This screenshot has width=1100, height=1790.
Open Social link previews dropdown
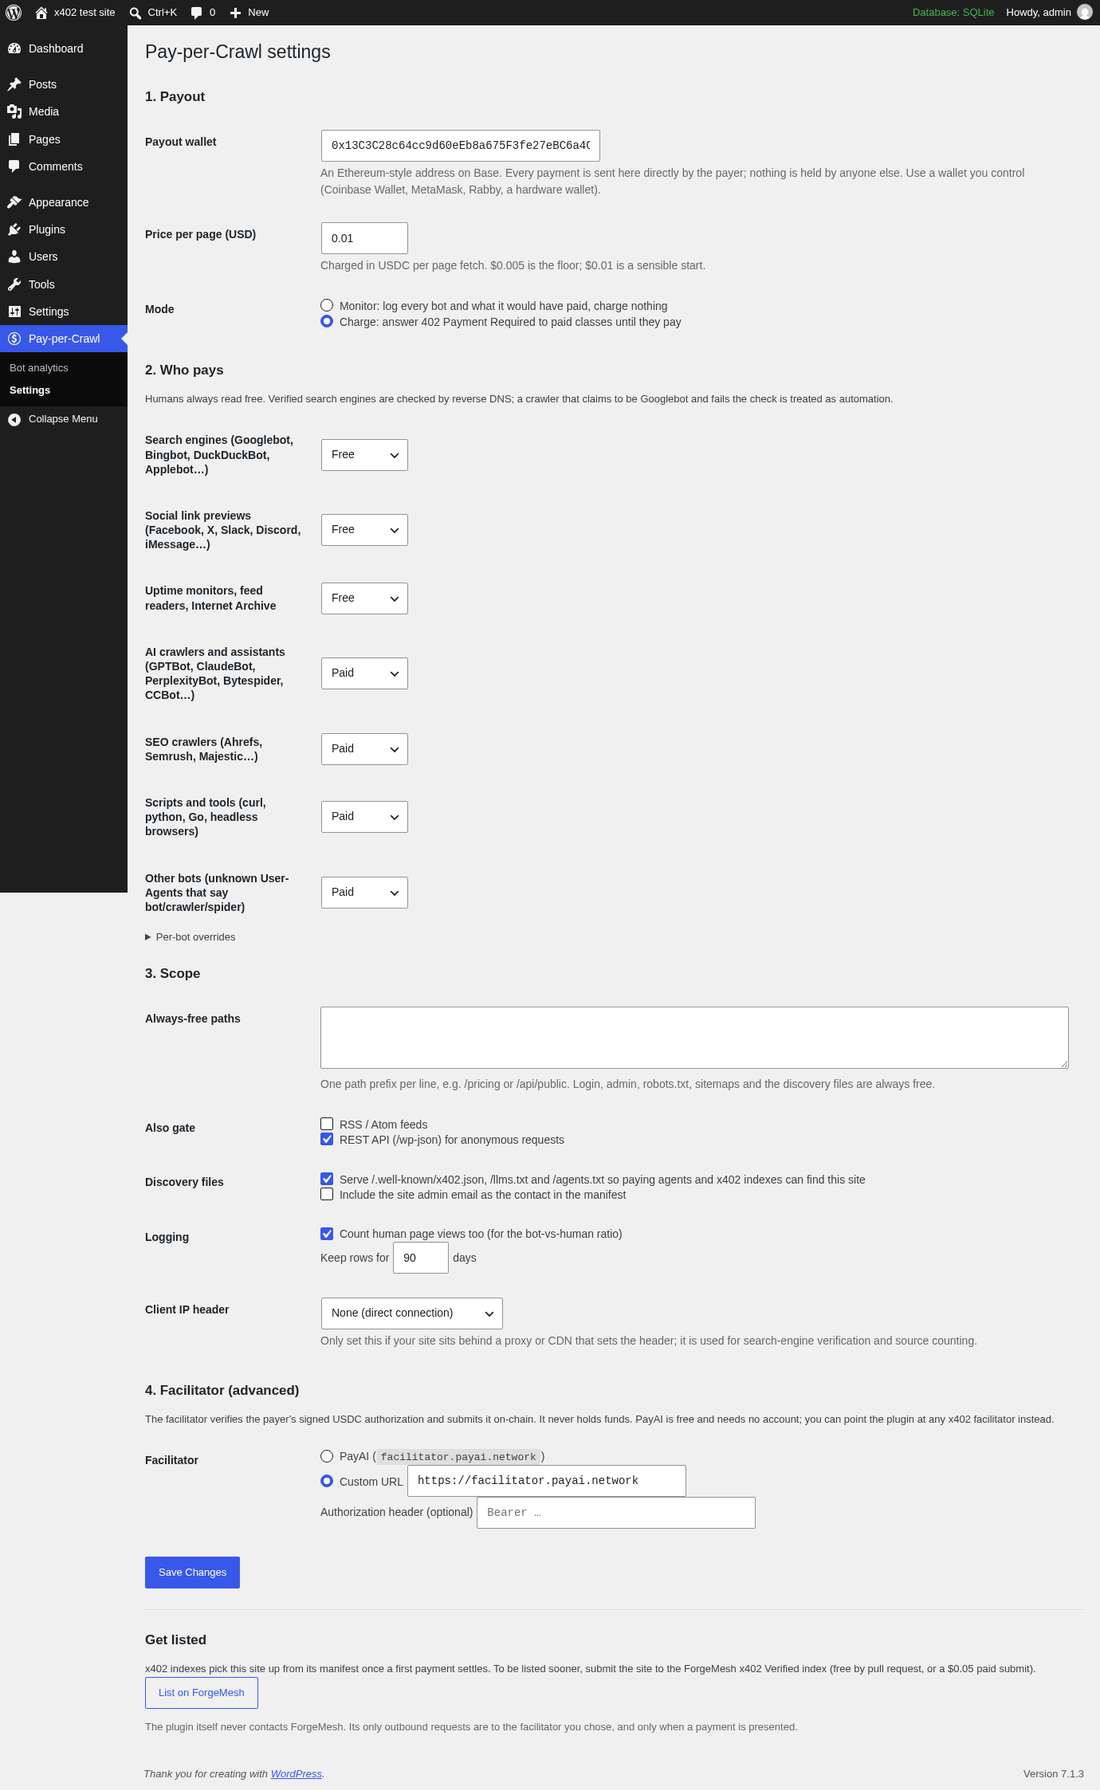pos(364,530)
